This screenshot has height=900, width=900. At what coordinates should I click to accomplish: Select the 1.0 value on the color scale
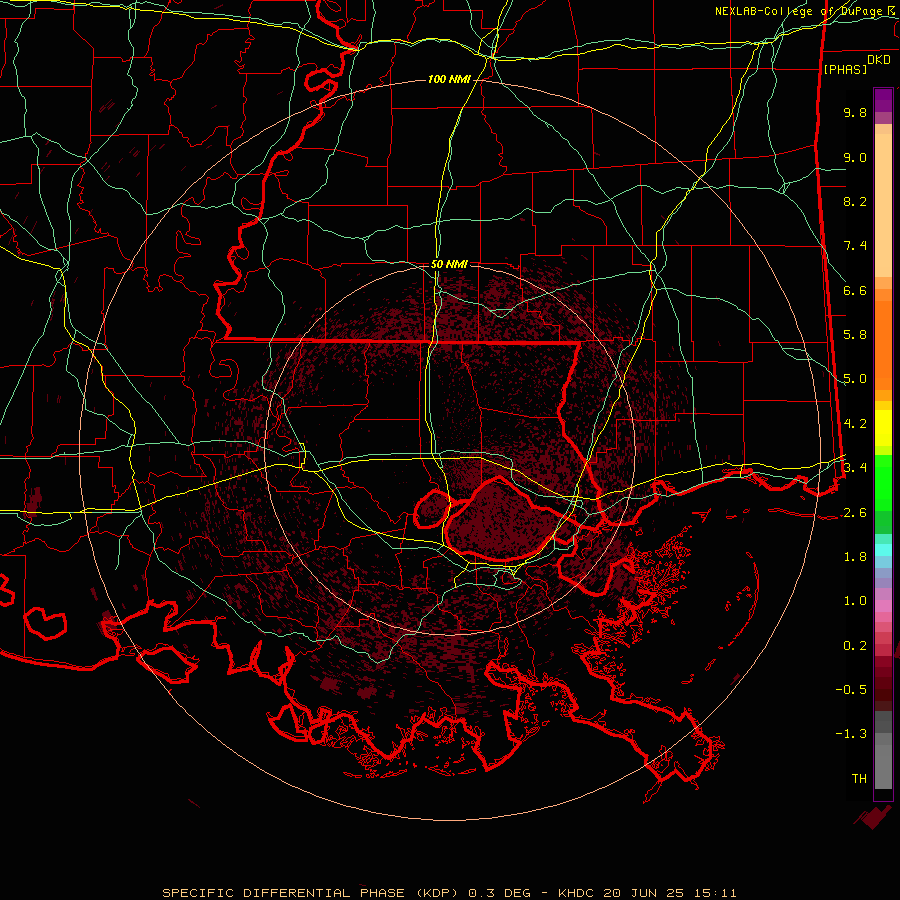[855, 601]
